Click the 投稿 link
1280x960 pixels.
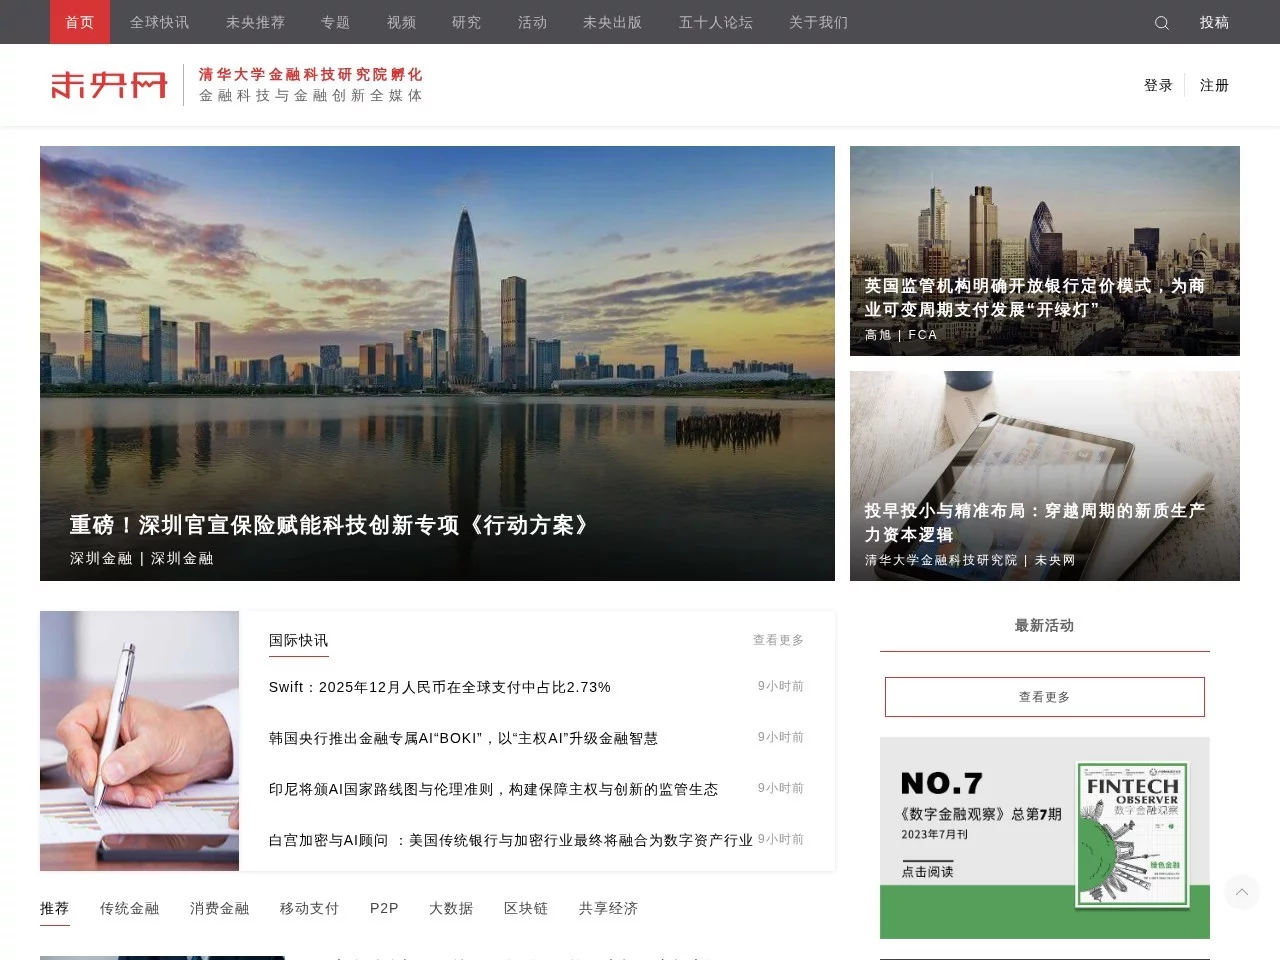tap(1214, 22)
